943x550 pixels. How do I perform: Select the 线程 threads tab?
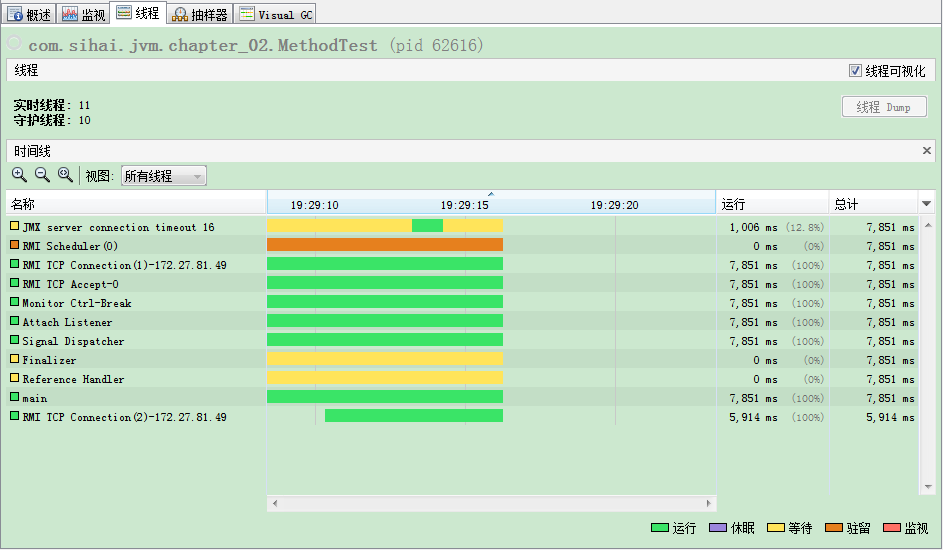tap(138, 13)
